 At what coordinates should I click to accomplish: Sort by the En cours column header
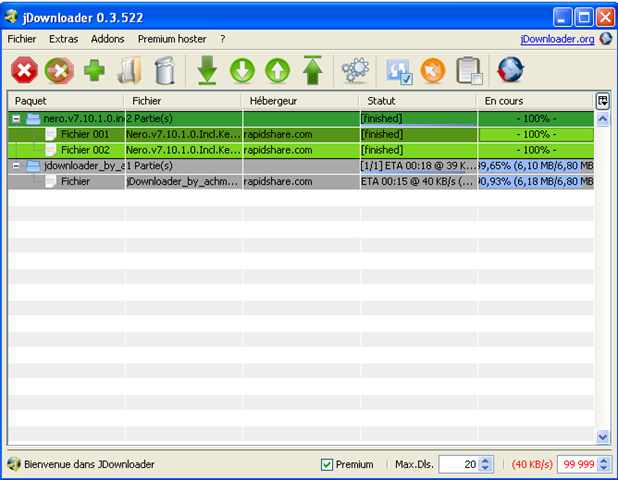(x=536, y=101)
